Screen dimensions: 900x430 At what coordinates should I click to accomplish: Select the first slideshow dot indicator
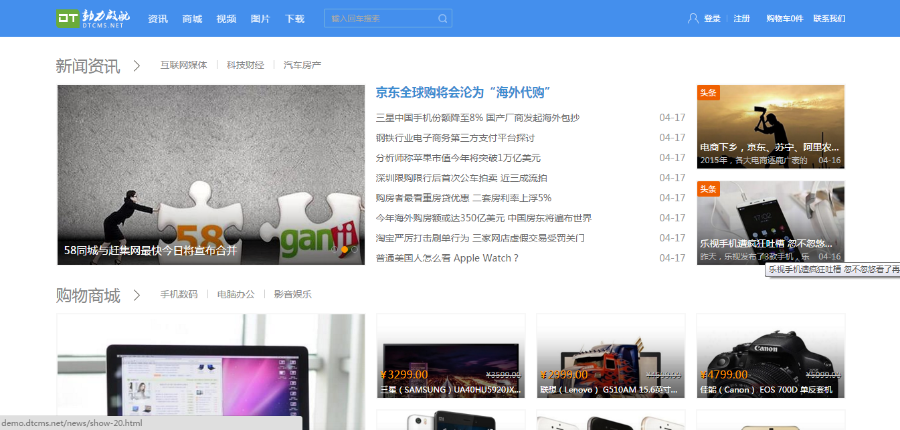334,250
